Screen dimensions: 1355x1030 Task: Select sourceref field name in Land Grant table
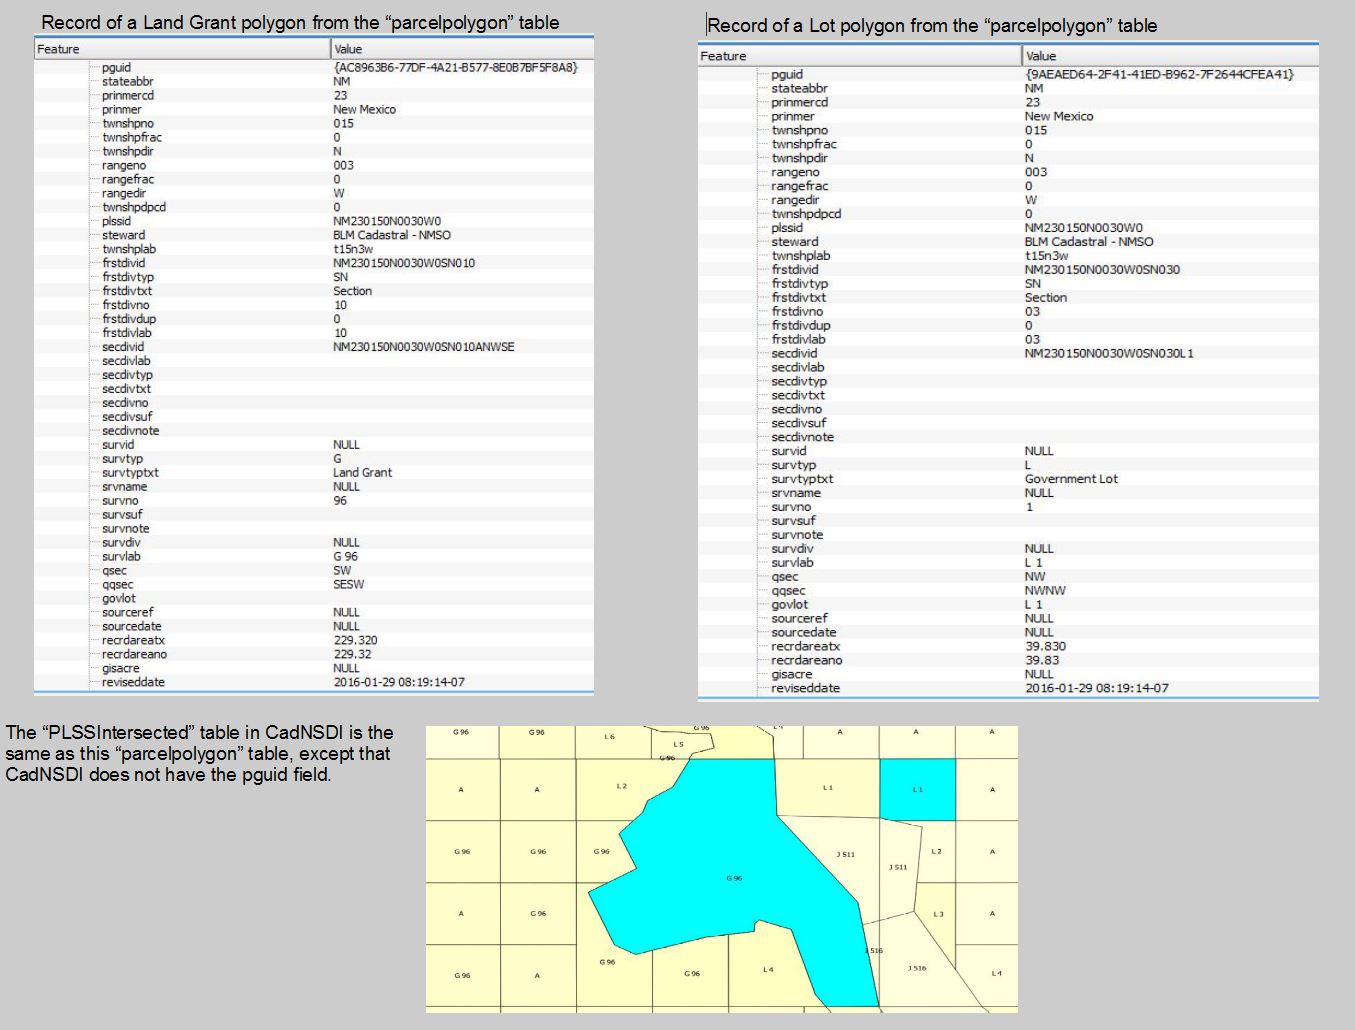coord(128,612)
